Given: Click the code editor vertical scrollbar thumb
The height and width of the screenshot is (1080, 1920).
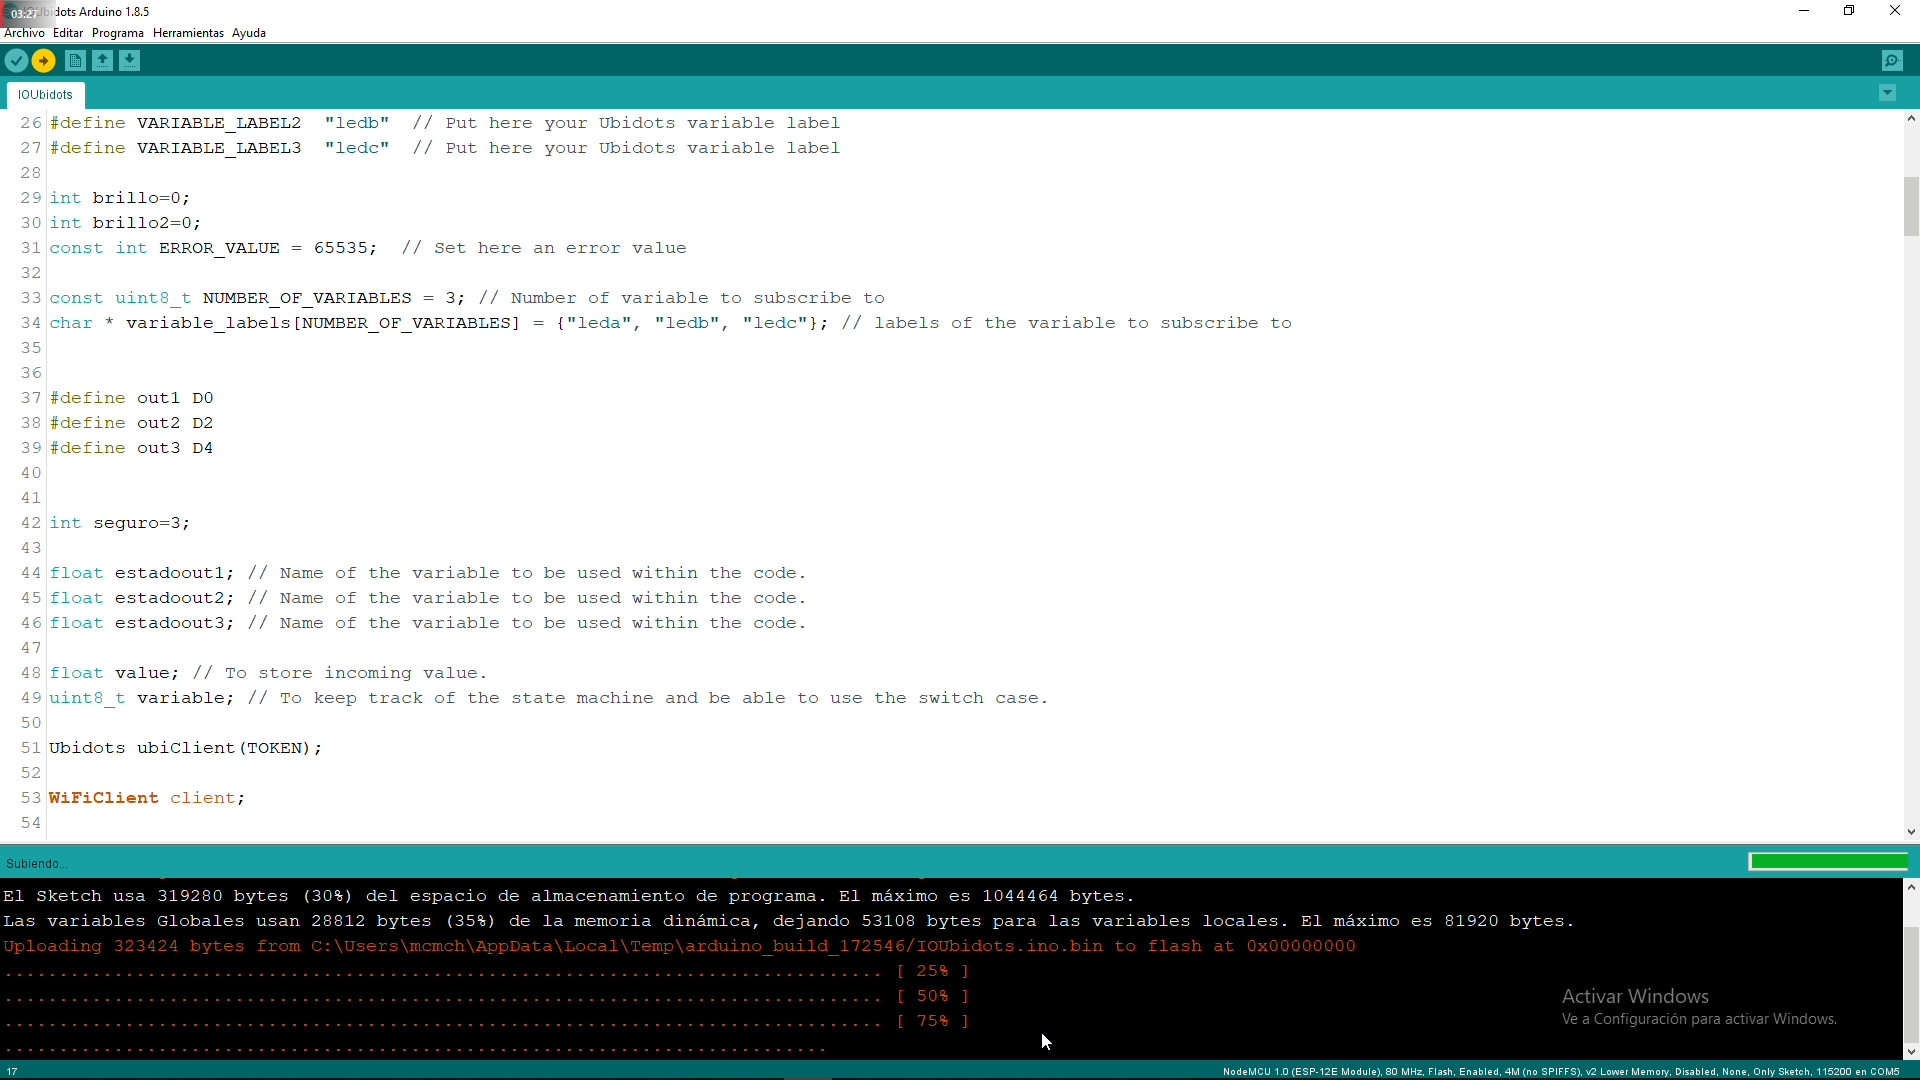Looking at the screenshot, I should pyautogui.click(x=1911, y=206).
